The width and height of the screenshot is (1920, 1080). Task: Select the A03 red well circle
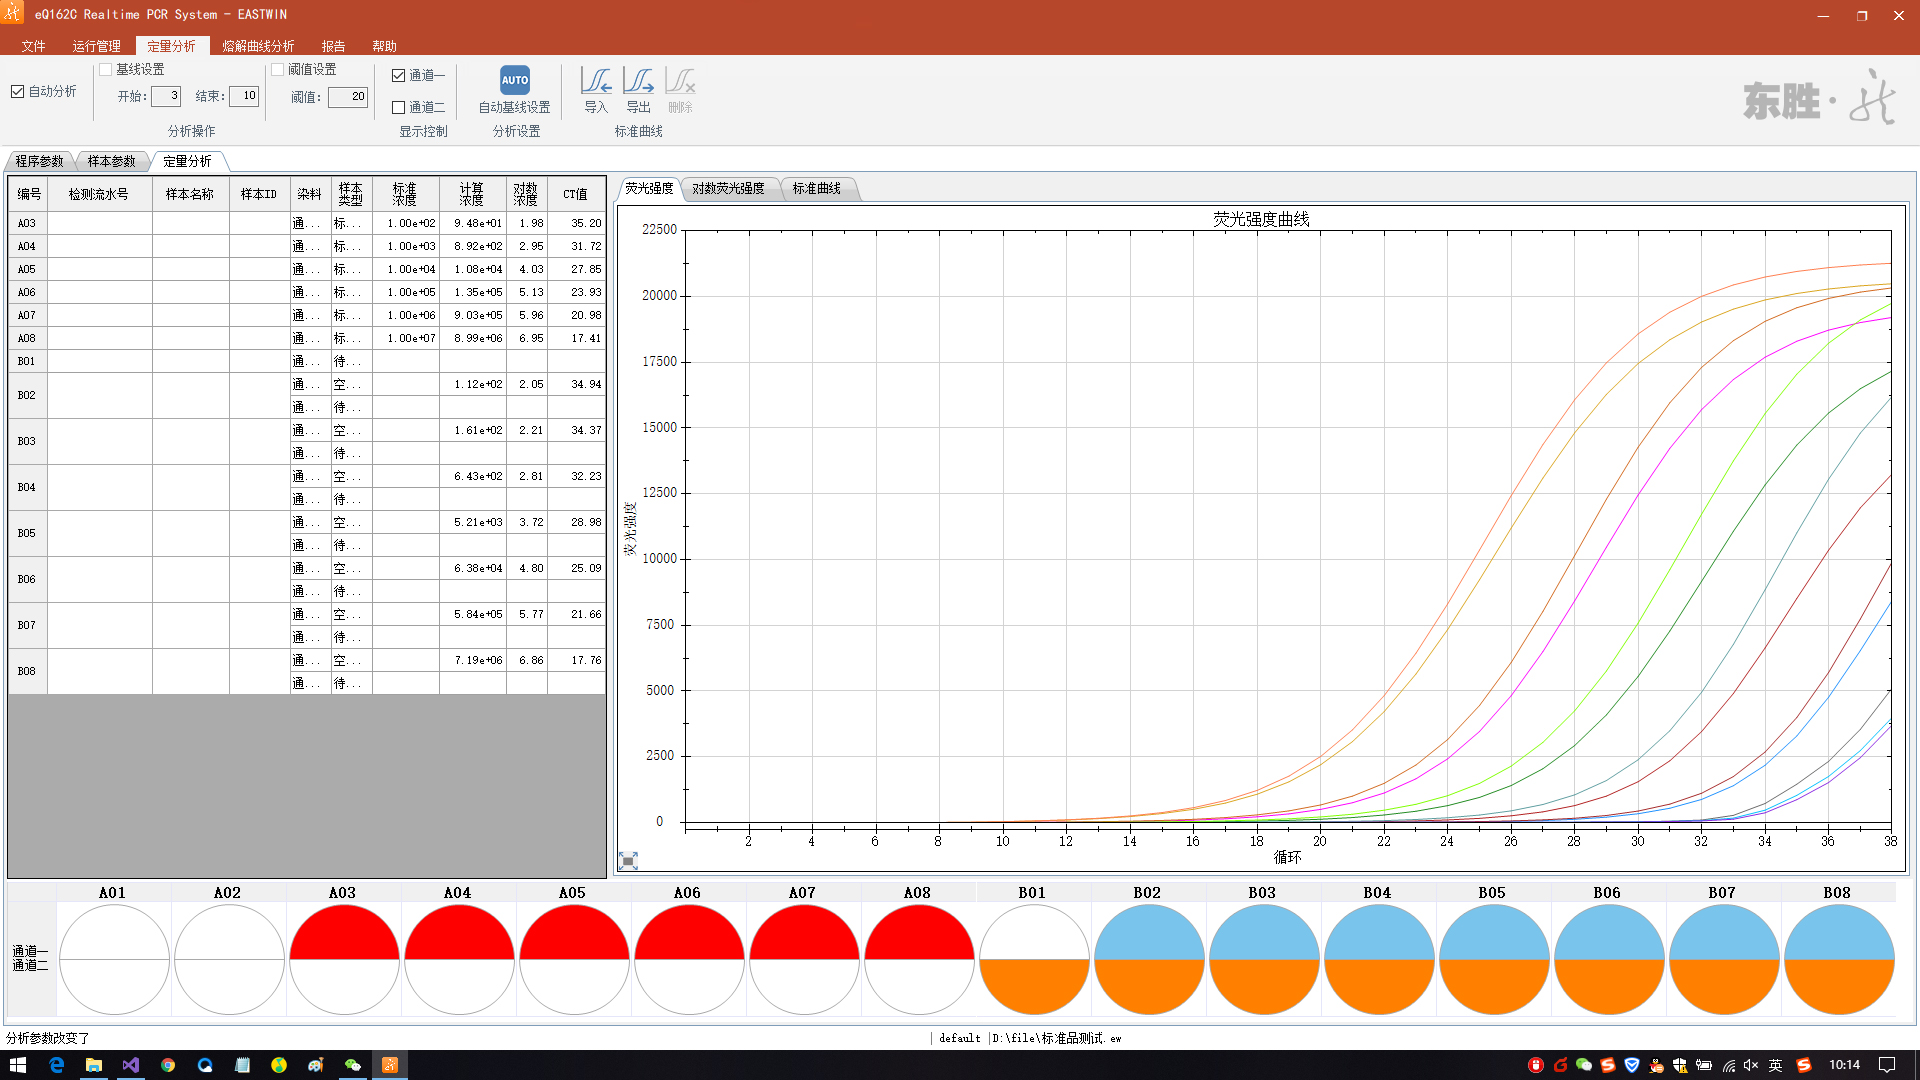click(x=344, y=958)
